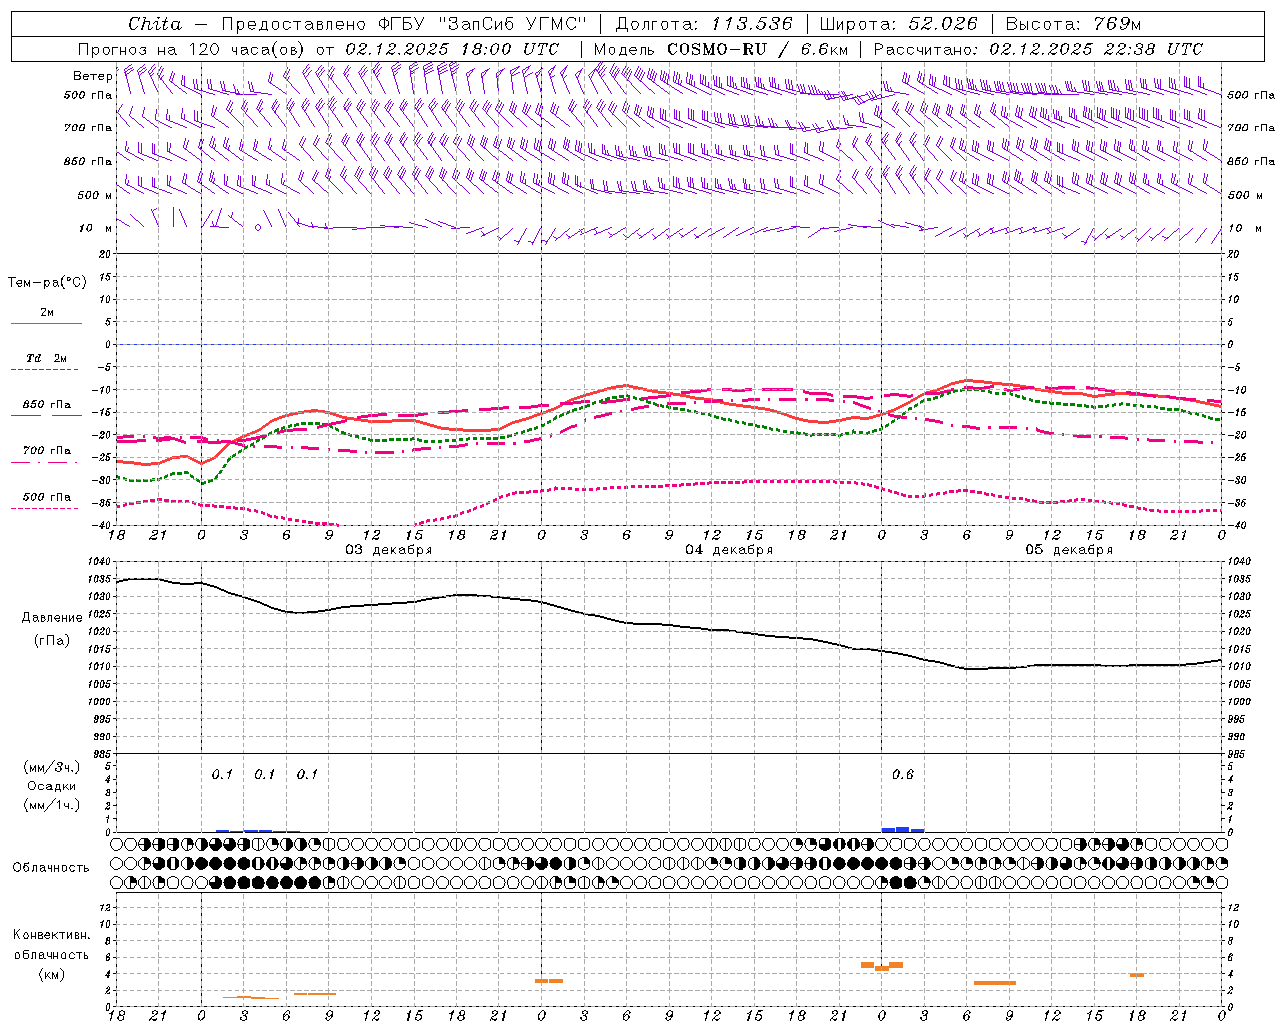This screenshot has width=1280, height=1024.
Task: Click the 'Давление' pressure panel label
Action: pos(52,618)
